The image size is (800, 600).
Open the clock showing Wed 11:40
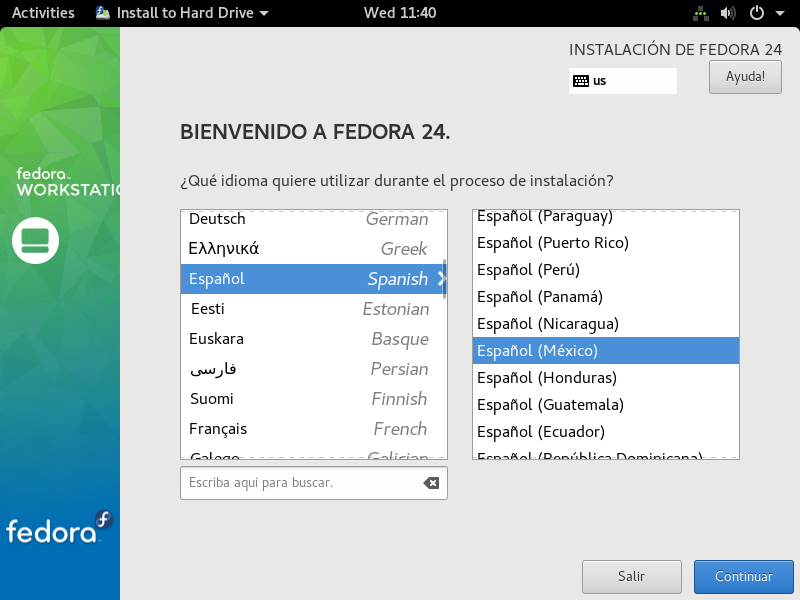point(400,13)
